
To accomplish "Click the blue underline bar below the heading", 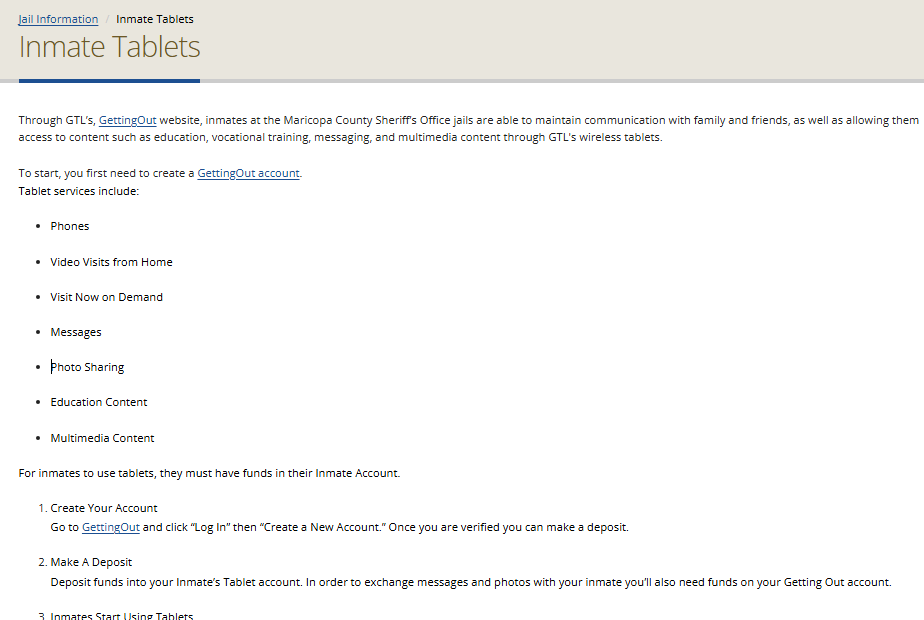I will point(109,80).
